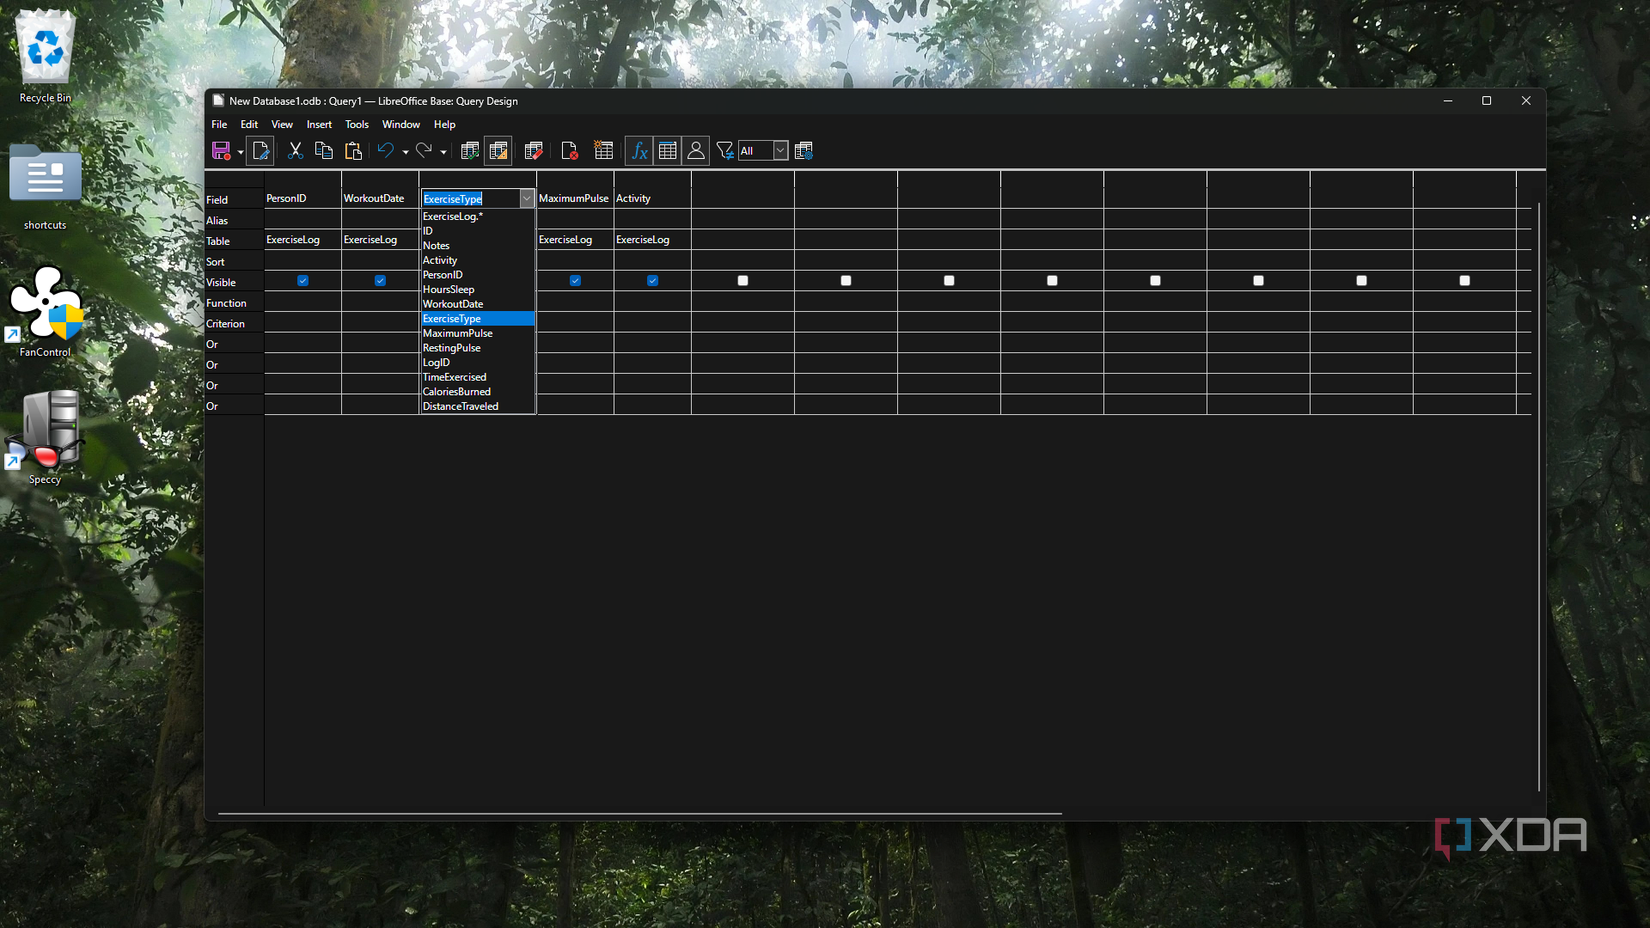
Task: Open the Tools menu
Action: click(x=357, y=124)
